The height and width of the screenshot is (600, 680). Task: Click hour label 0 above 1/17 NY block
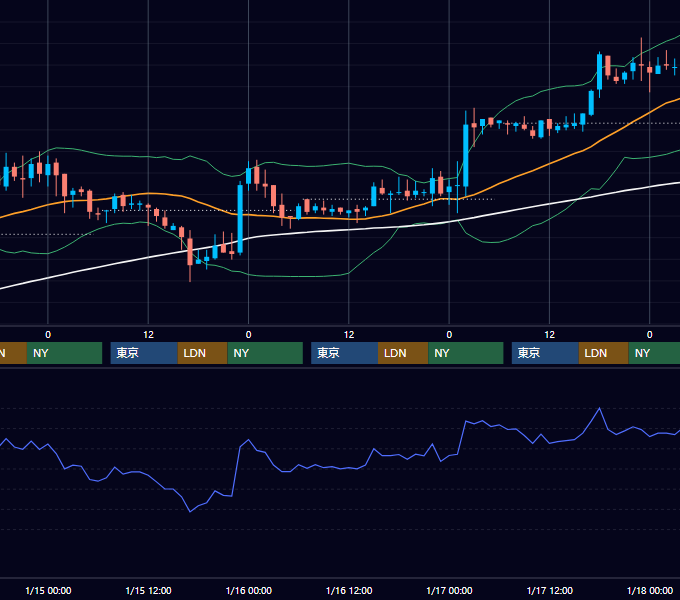[449, 335]
